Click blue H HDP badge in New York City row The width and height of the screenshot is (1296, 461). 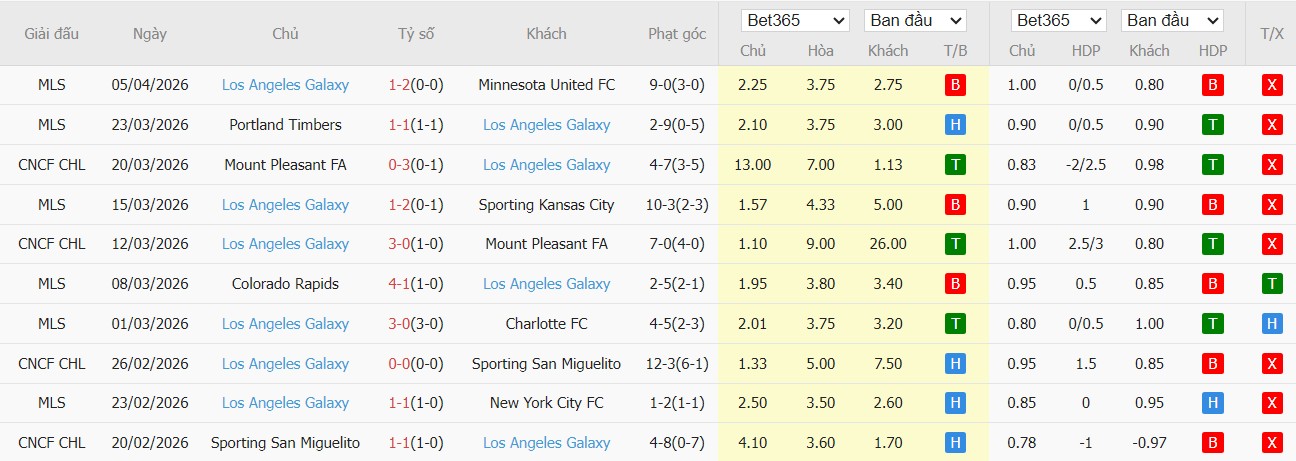[1212, 403]
